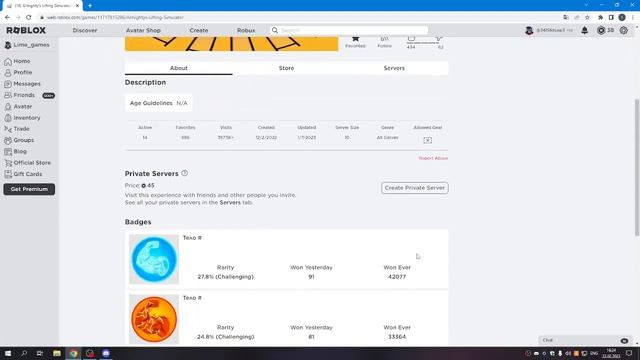Open the Robux balance icon
The width and height of the screenshot is (640, 360).
point(601,30)
